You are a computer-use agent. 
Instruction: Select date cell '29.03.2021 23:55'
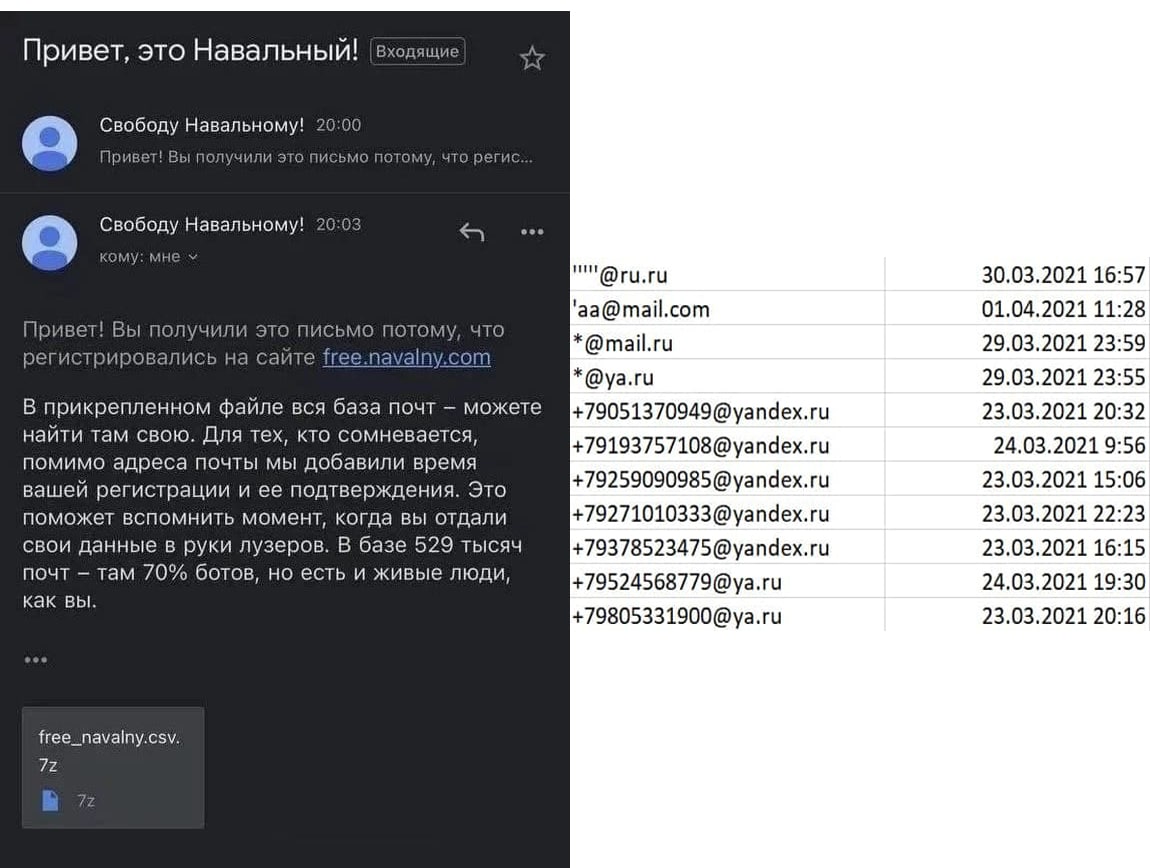(x=1017, y=376)
